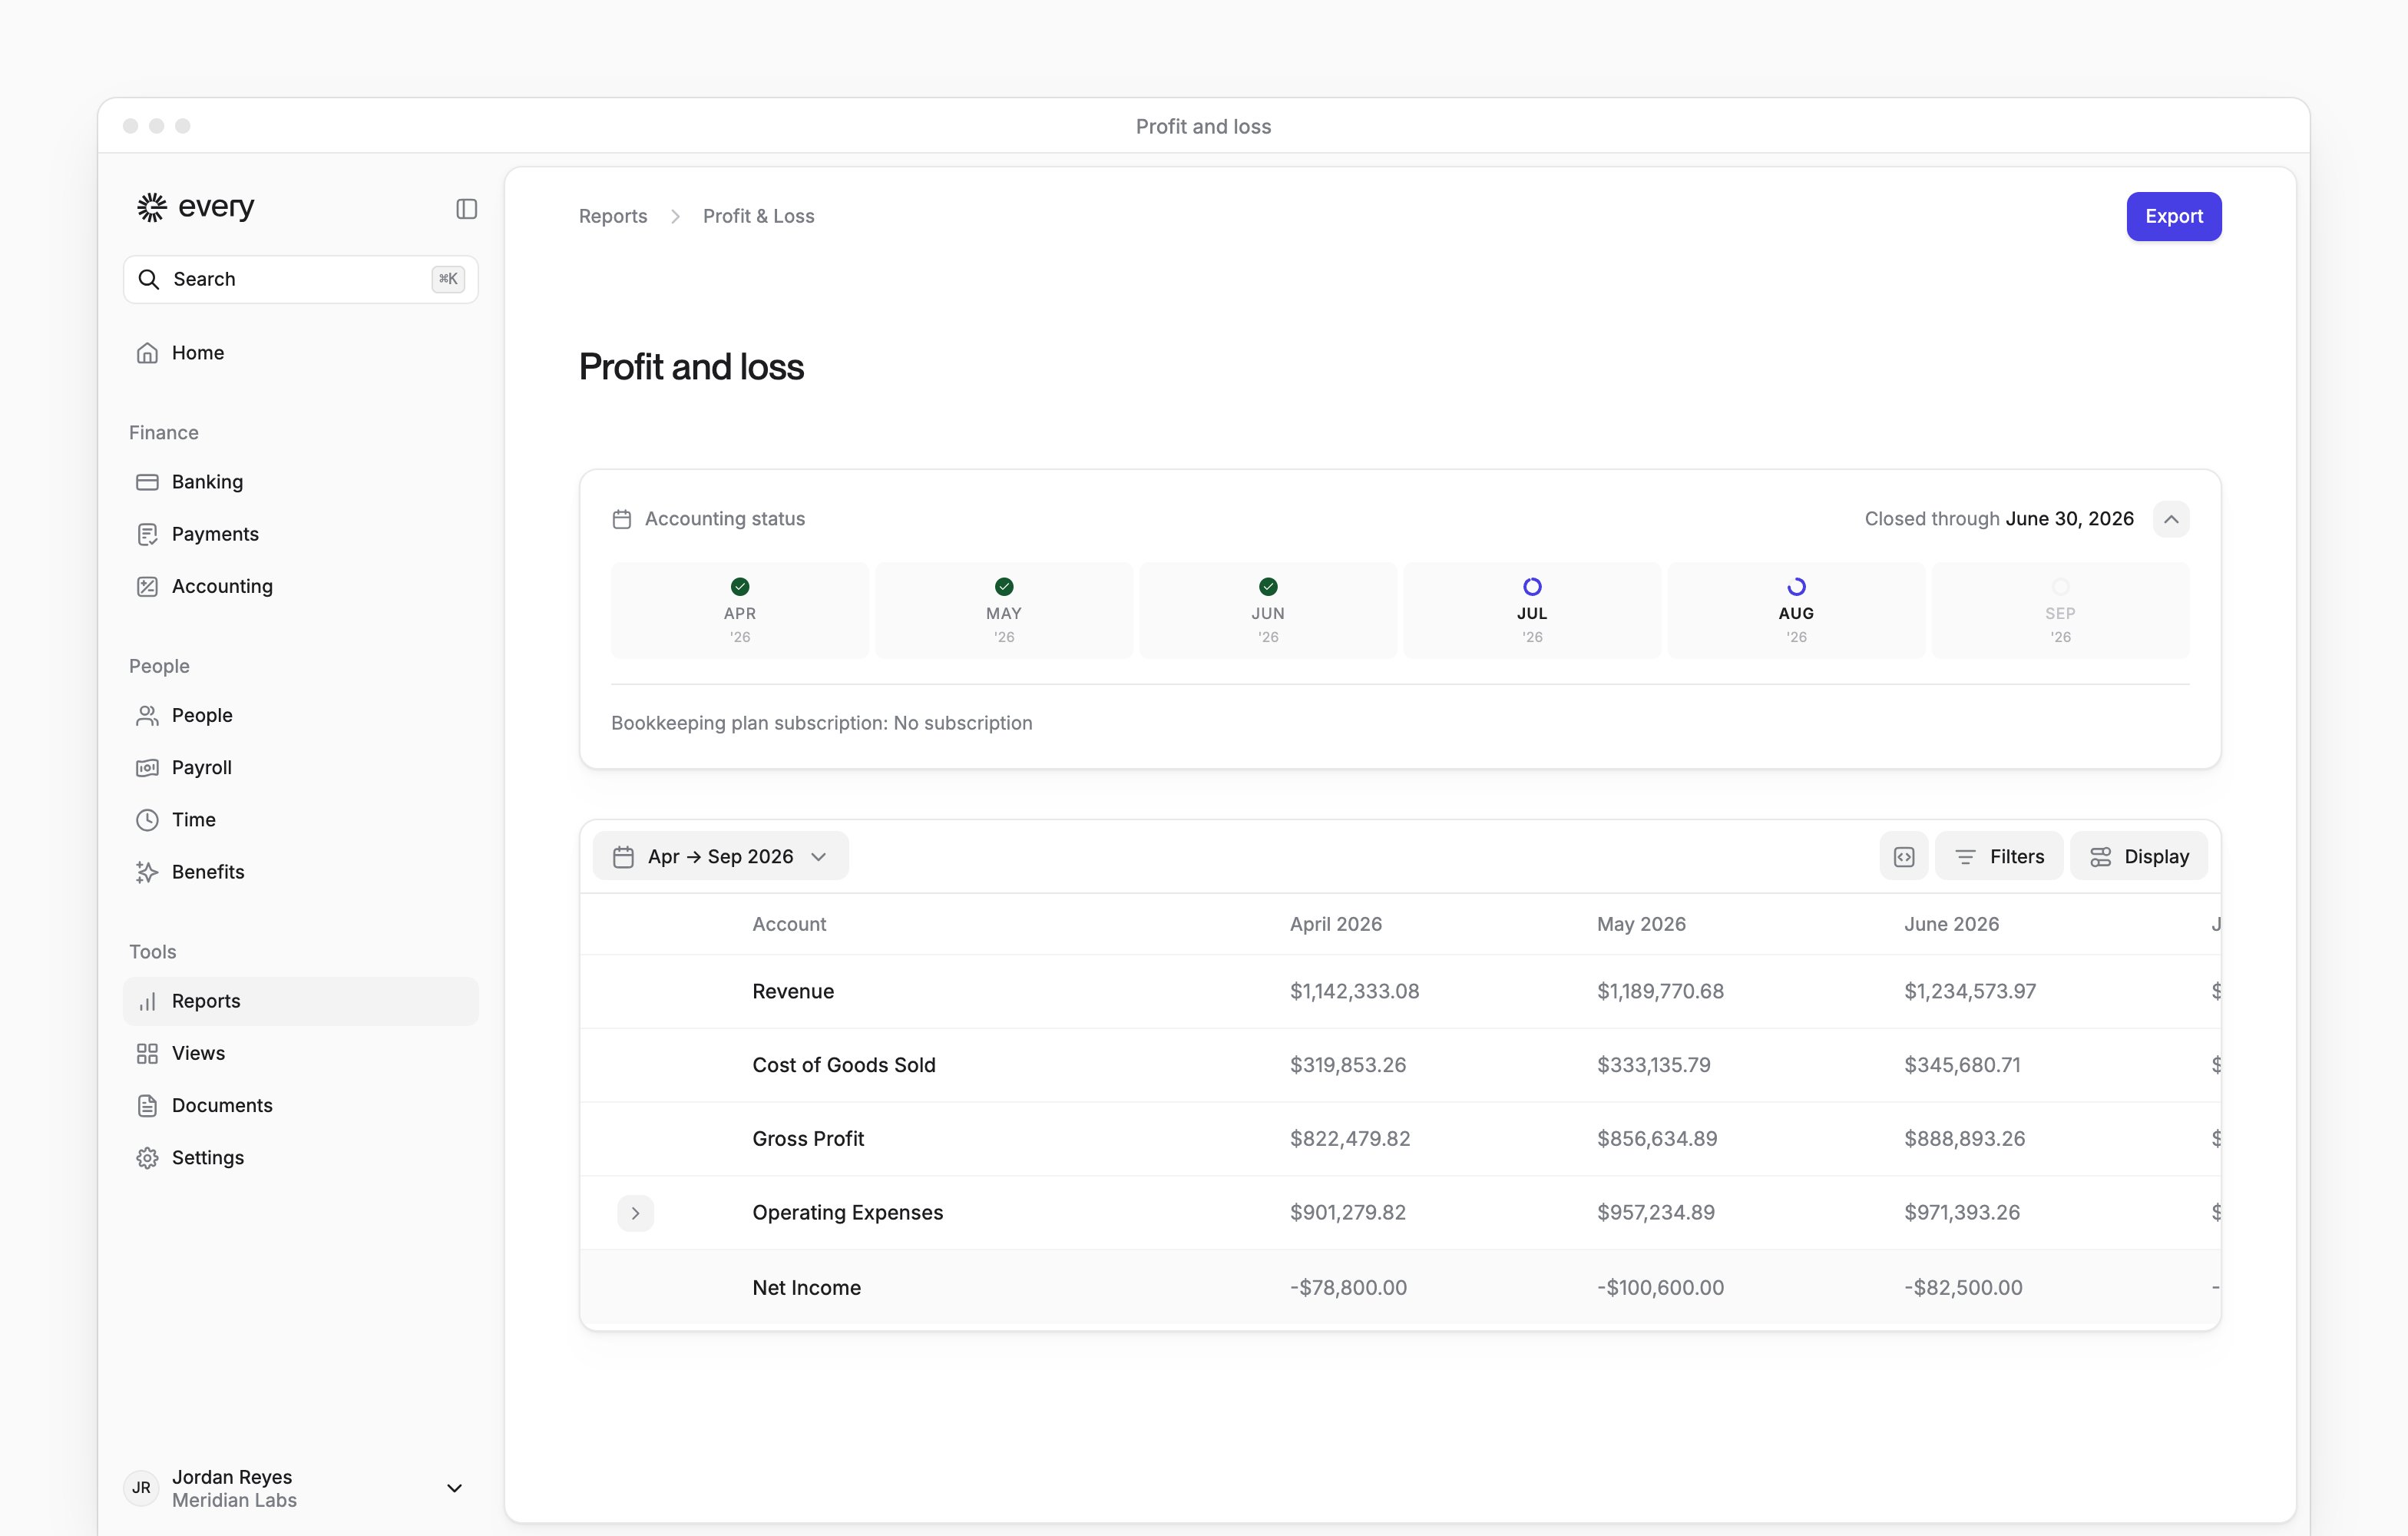
Task: Open the Display options
Action: point(2138,856)
